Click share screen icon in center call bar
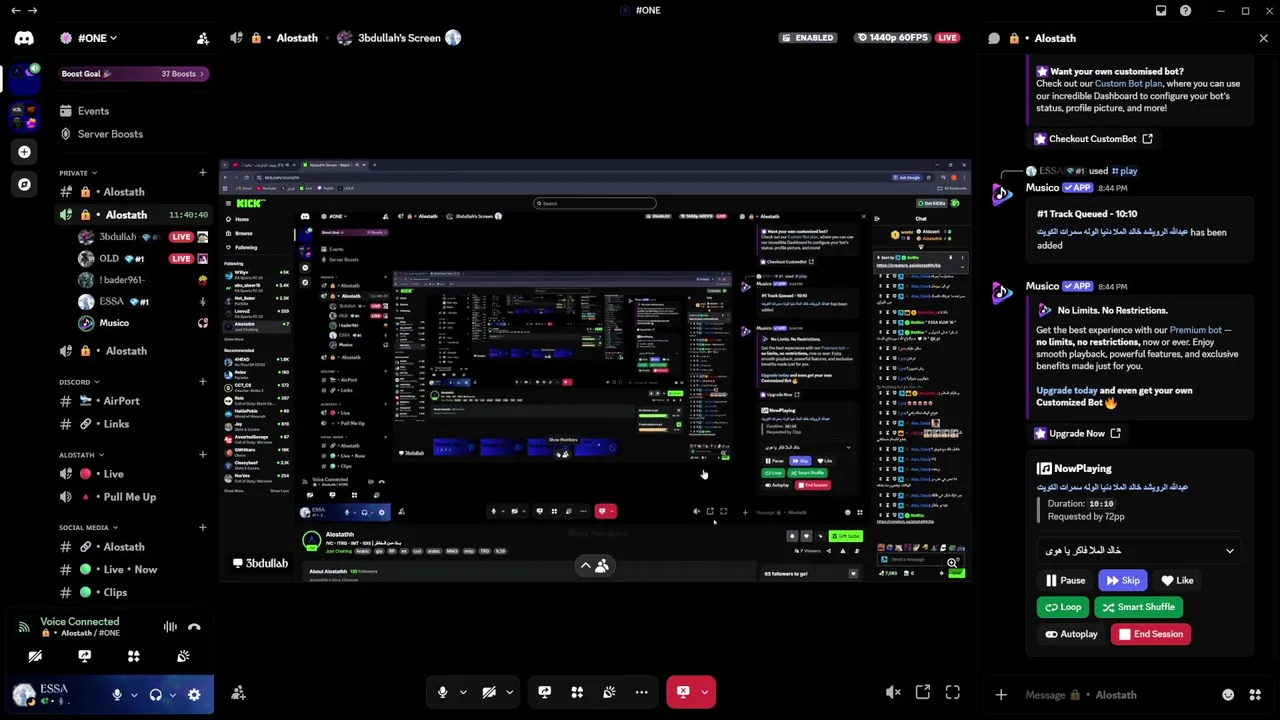 pos(544,692)
